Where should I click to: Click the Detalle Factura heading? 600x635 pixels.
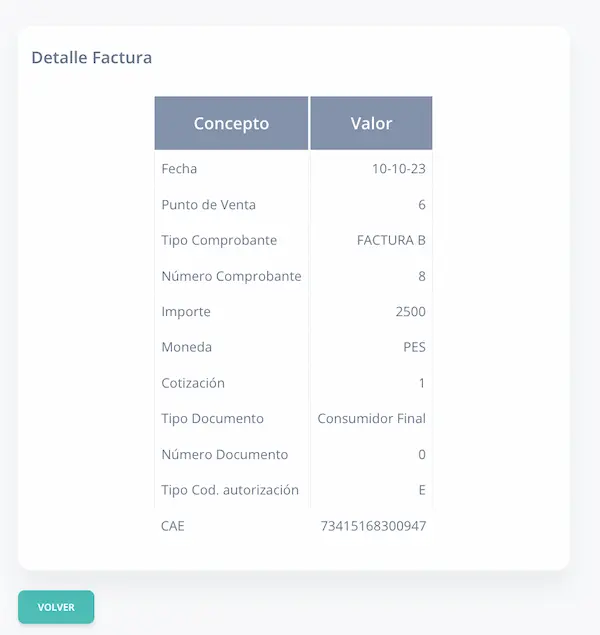point(92,58)
